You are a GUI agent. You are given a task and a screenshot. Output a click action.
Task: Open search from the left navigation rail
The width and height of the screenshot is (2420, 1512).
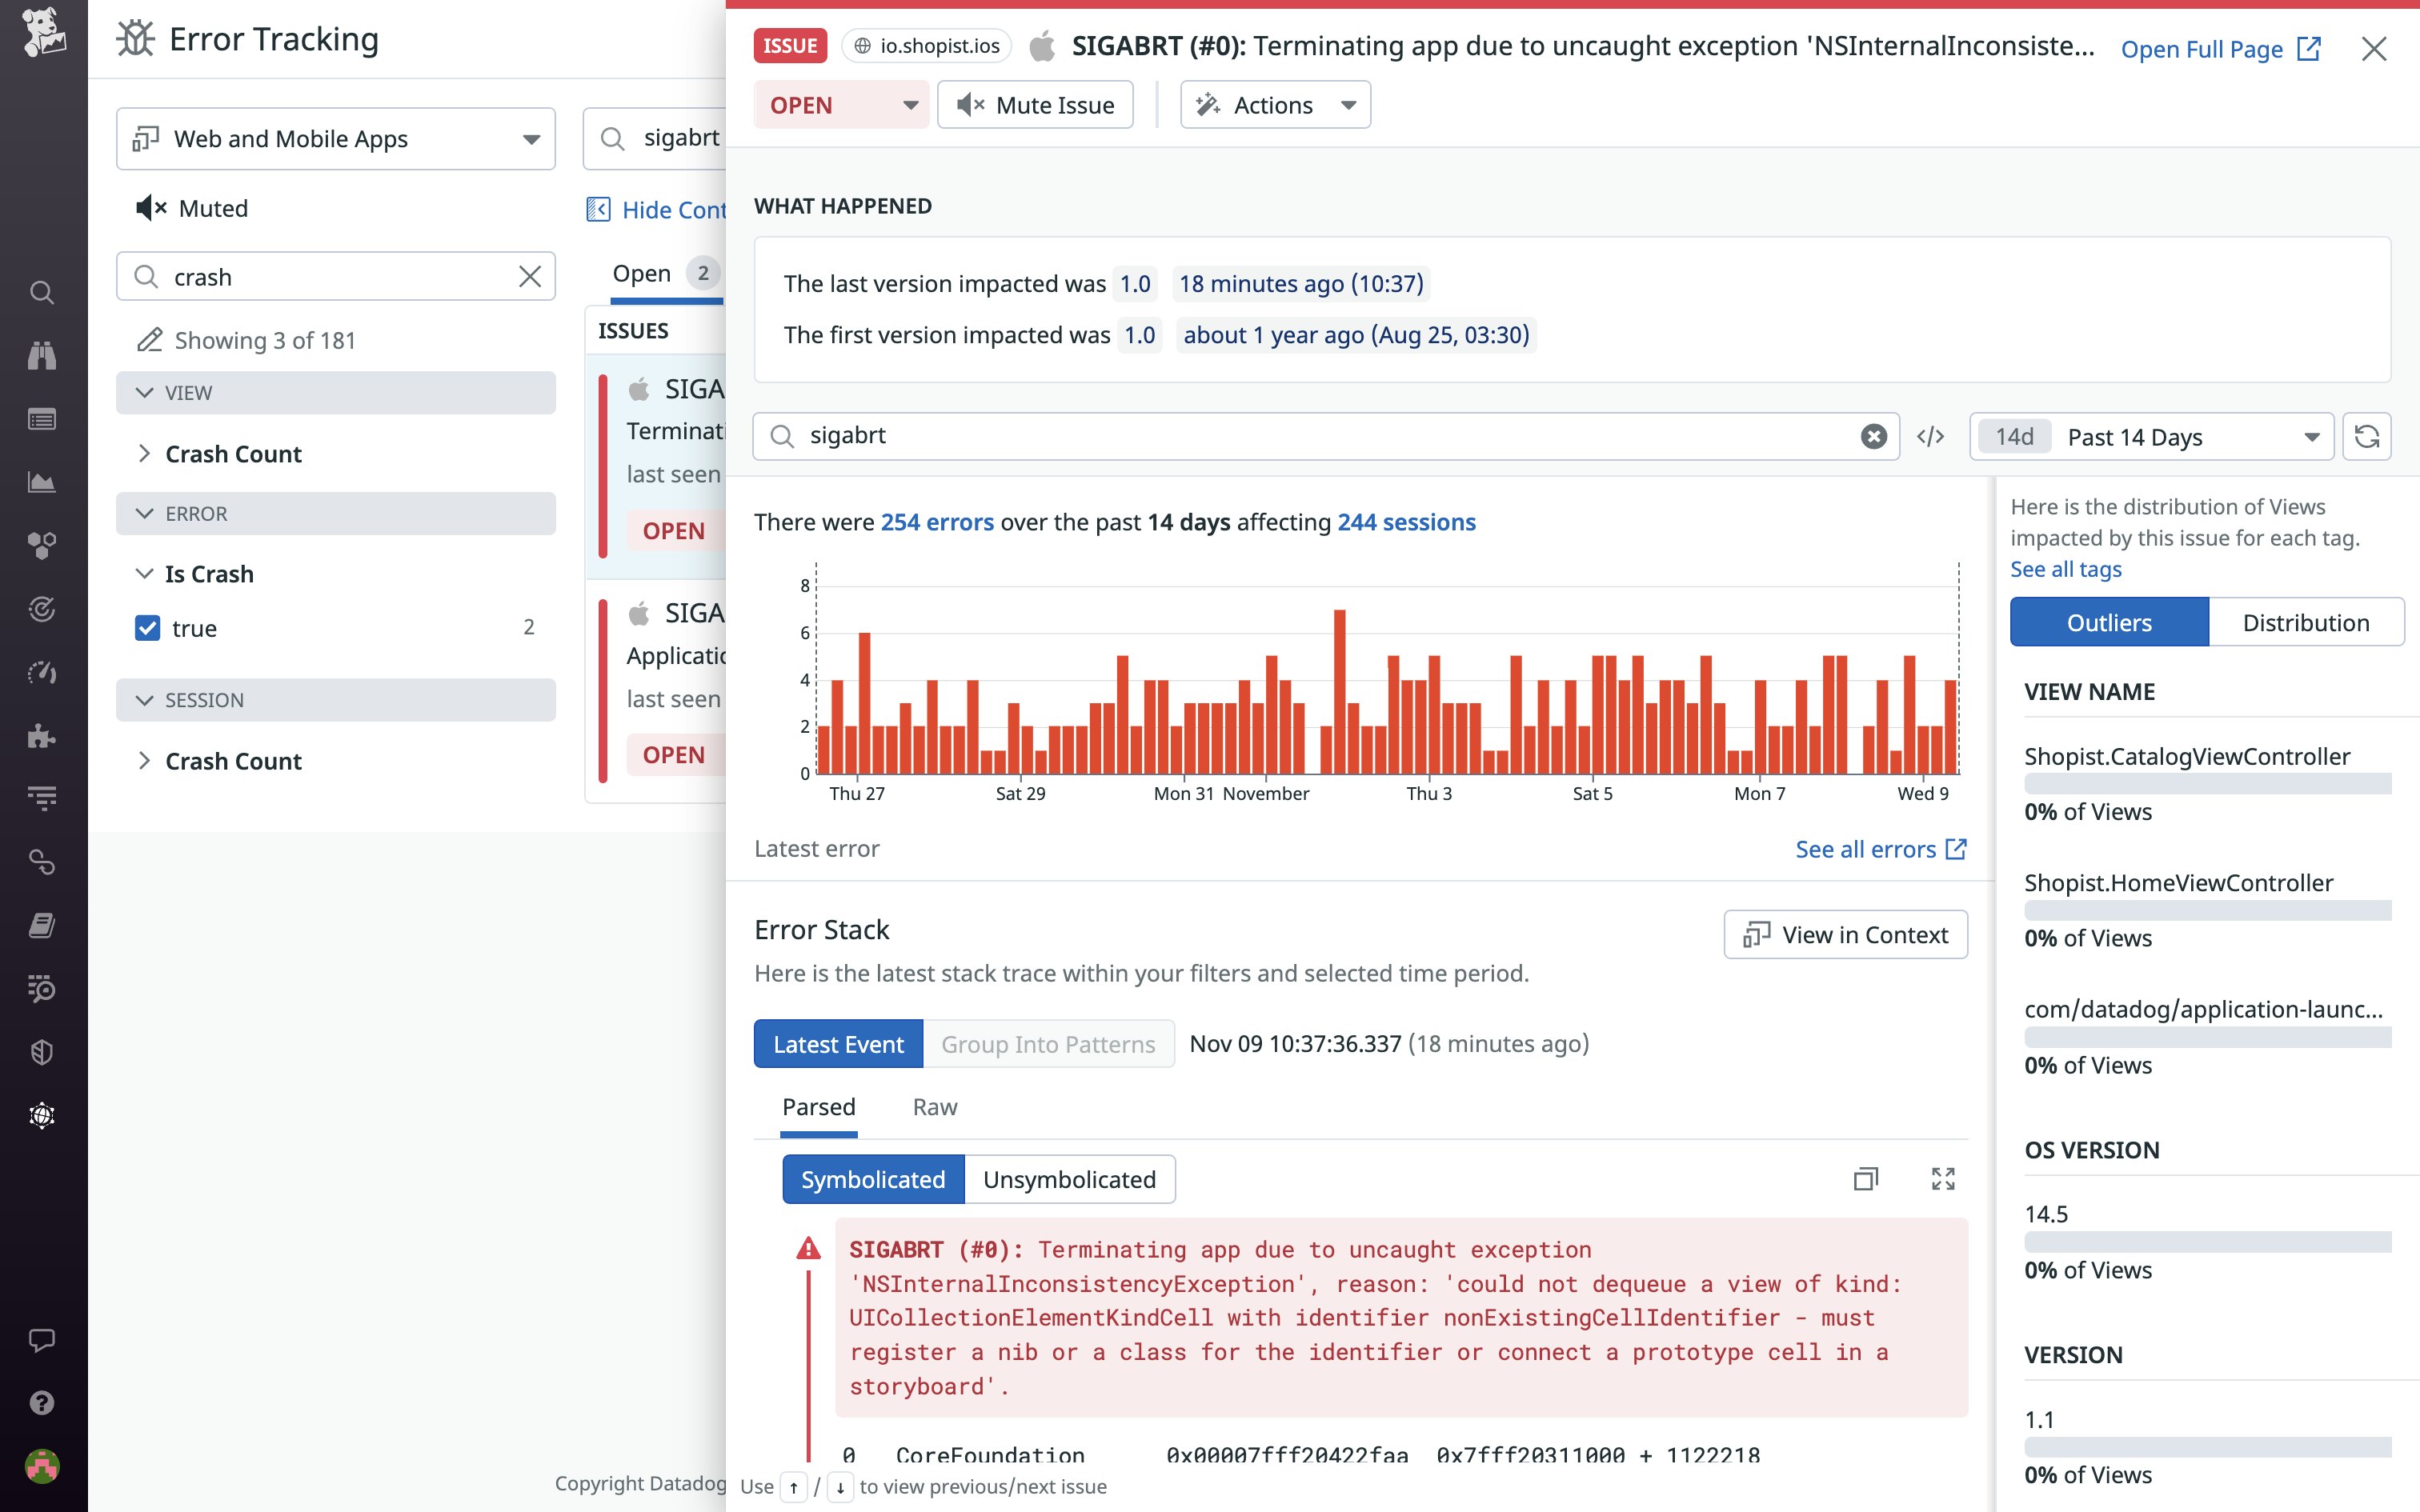pyautogui.click(x=42, y=293)
